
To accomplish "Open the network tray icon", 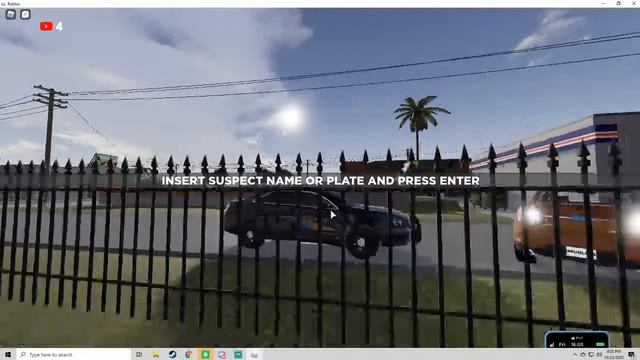I will [591, 355].
